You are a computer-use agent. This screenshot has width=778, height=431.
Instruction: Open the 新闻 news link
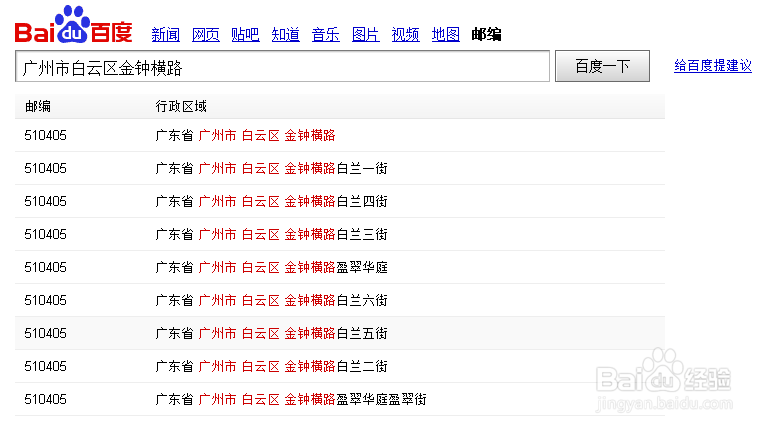166,35
